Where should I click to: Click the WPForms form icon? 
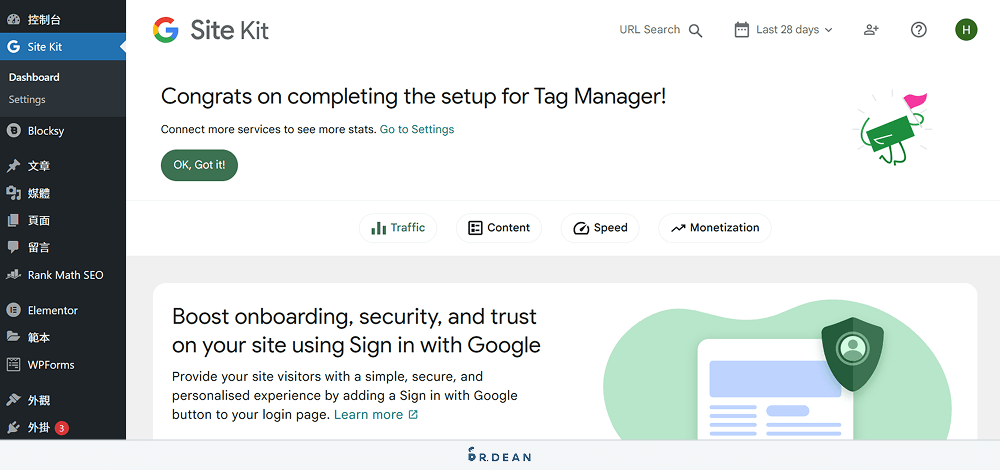pyautogui.click(x=13, y=365)
